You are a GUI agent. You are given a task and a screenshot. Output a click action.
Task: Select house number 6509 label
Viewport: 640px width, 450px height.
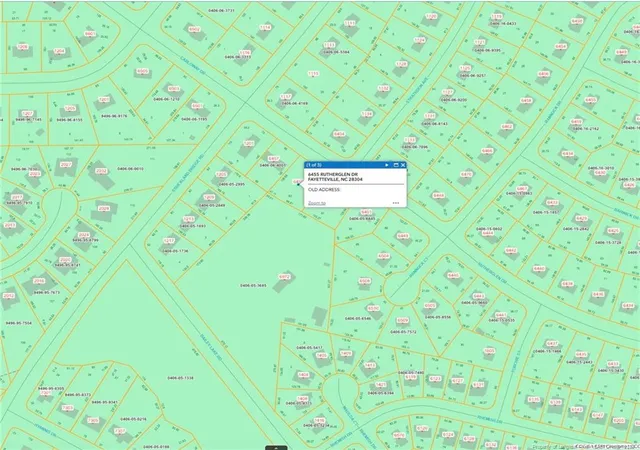click(402, 321)
